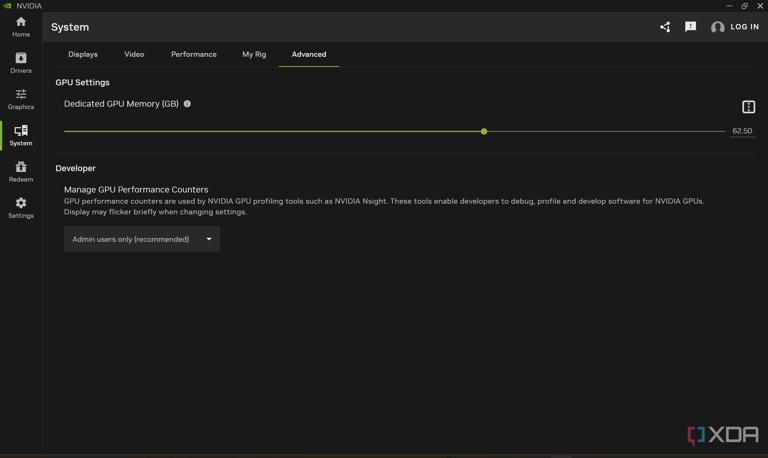Minimize the NVIDIA app window
Viewport: 768px width, 458px height.
click(x=729, y=6)
